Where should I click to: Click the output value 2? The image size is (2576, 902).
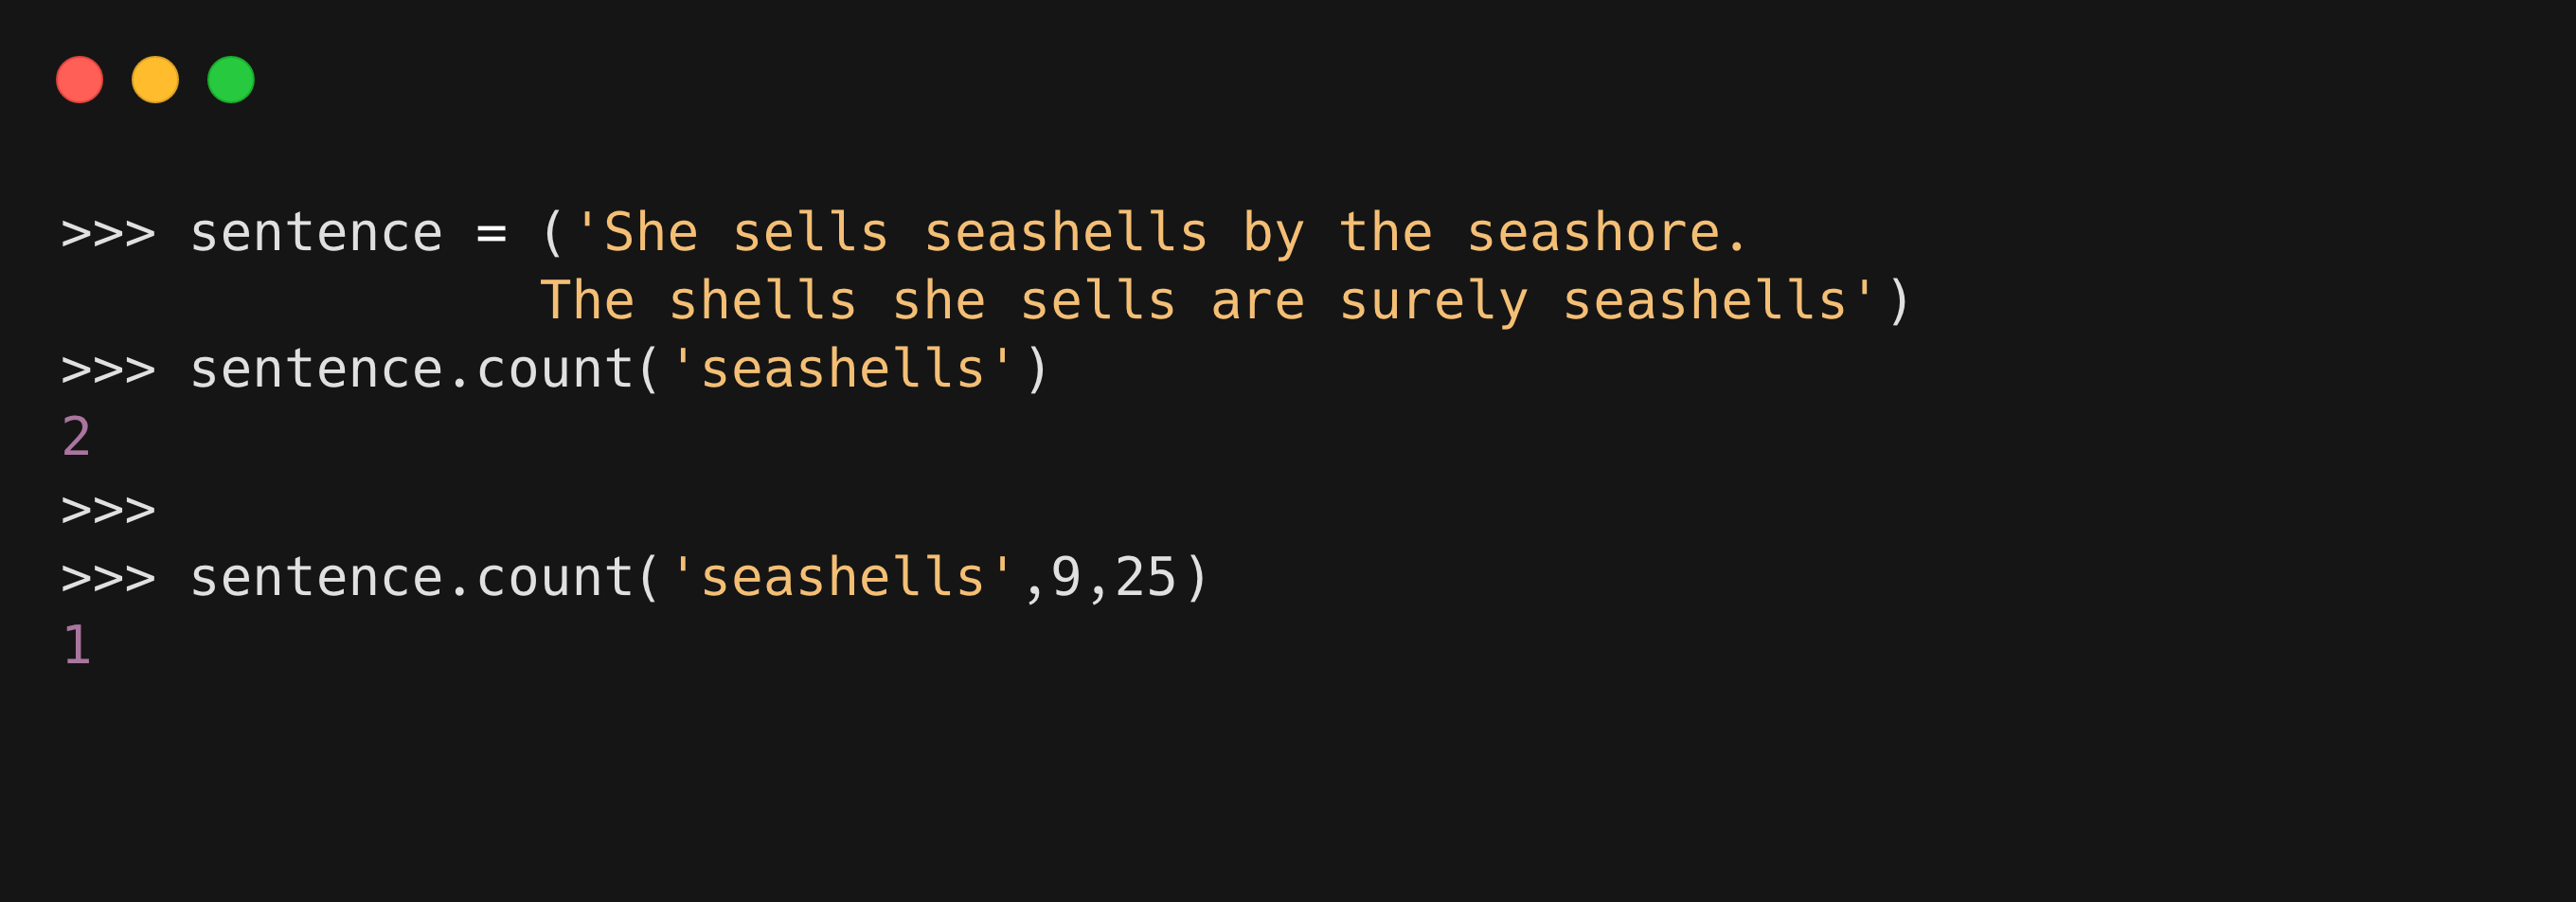point(76,437)
